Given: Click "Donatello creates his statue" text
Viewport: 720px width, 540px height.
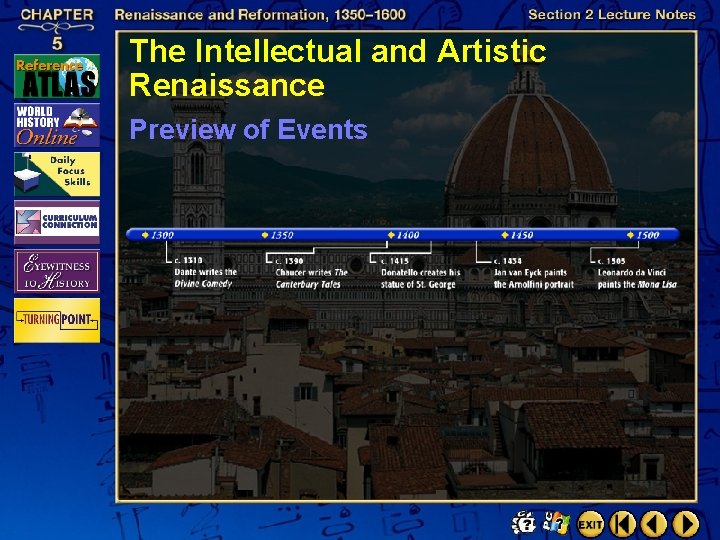Looking at the screenshot, I should [420, 278].
